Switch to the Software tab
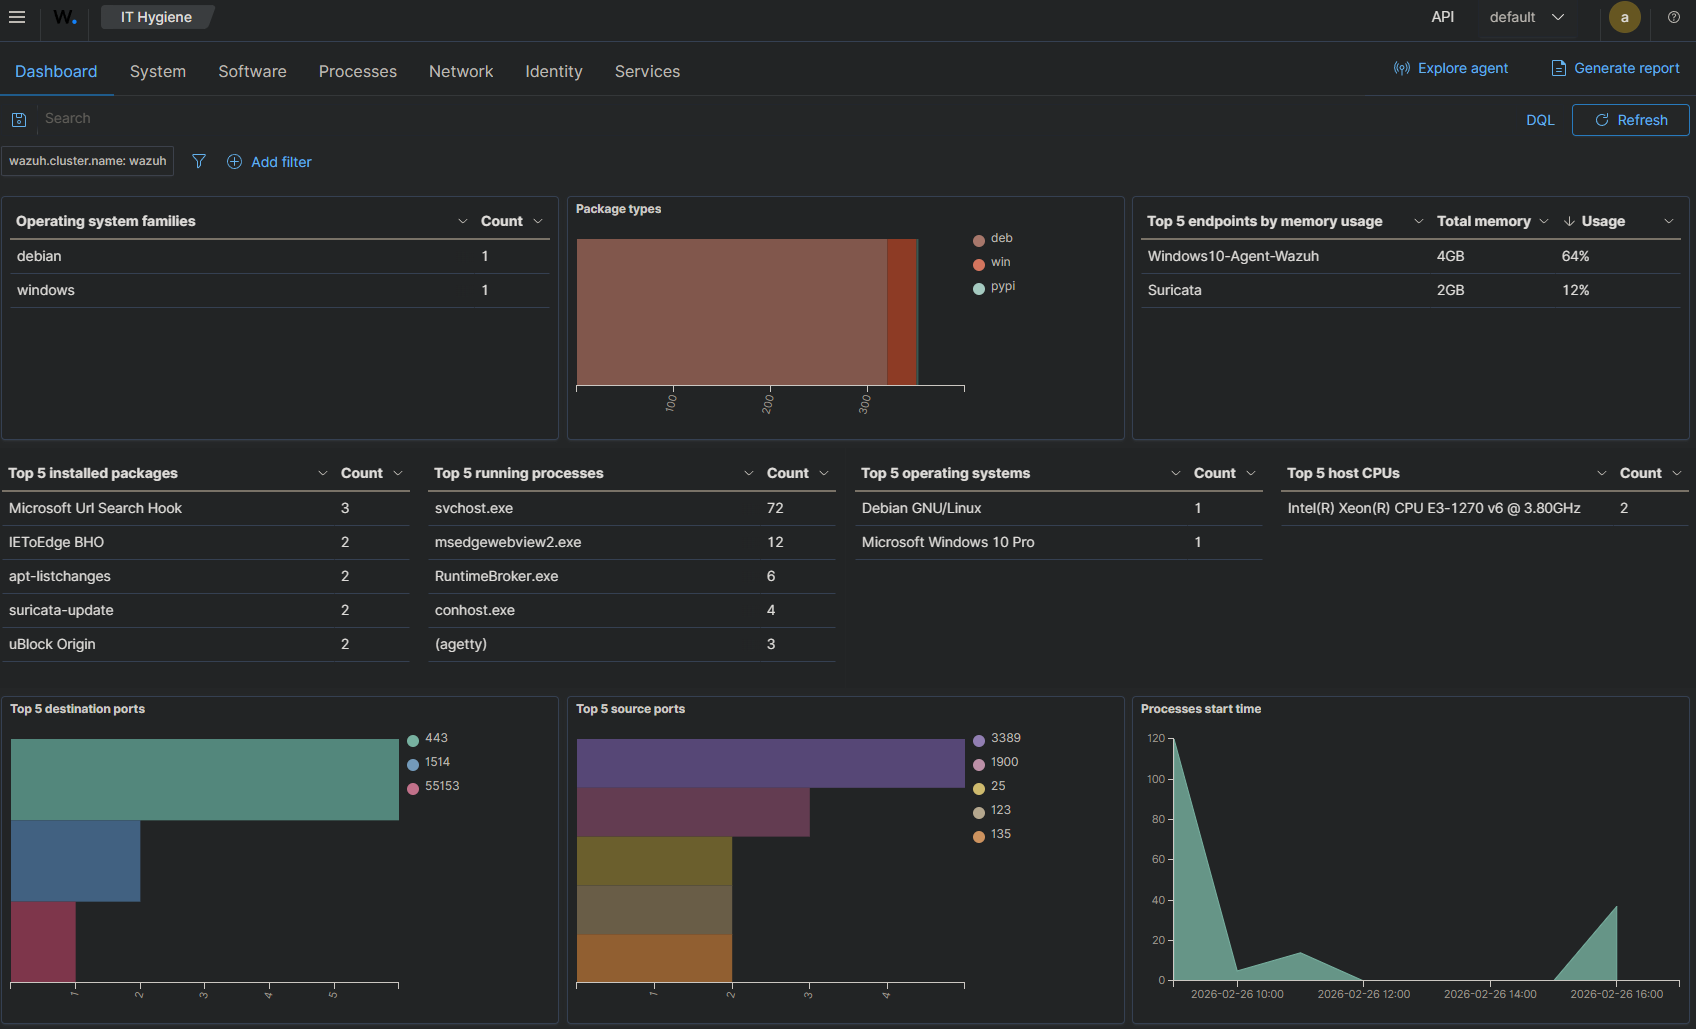1696x1029 pixels. [x=252, y=71]
